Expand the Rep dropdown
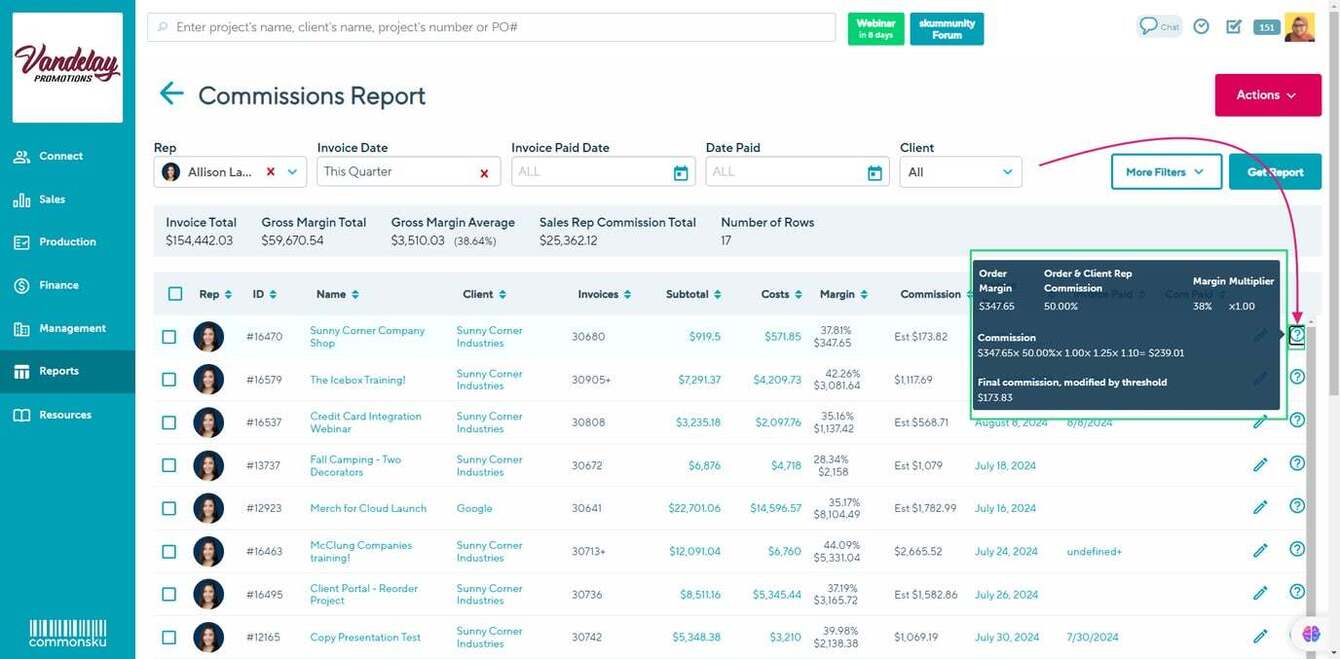The height and width of the screenshot is (659, 1340). (x=292, y=172)
